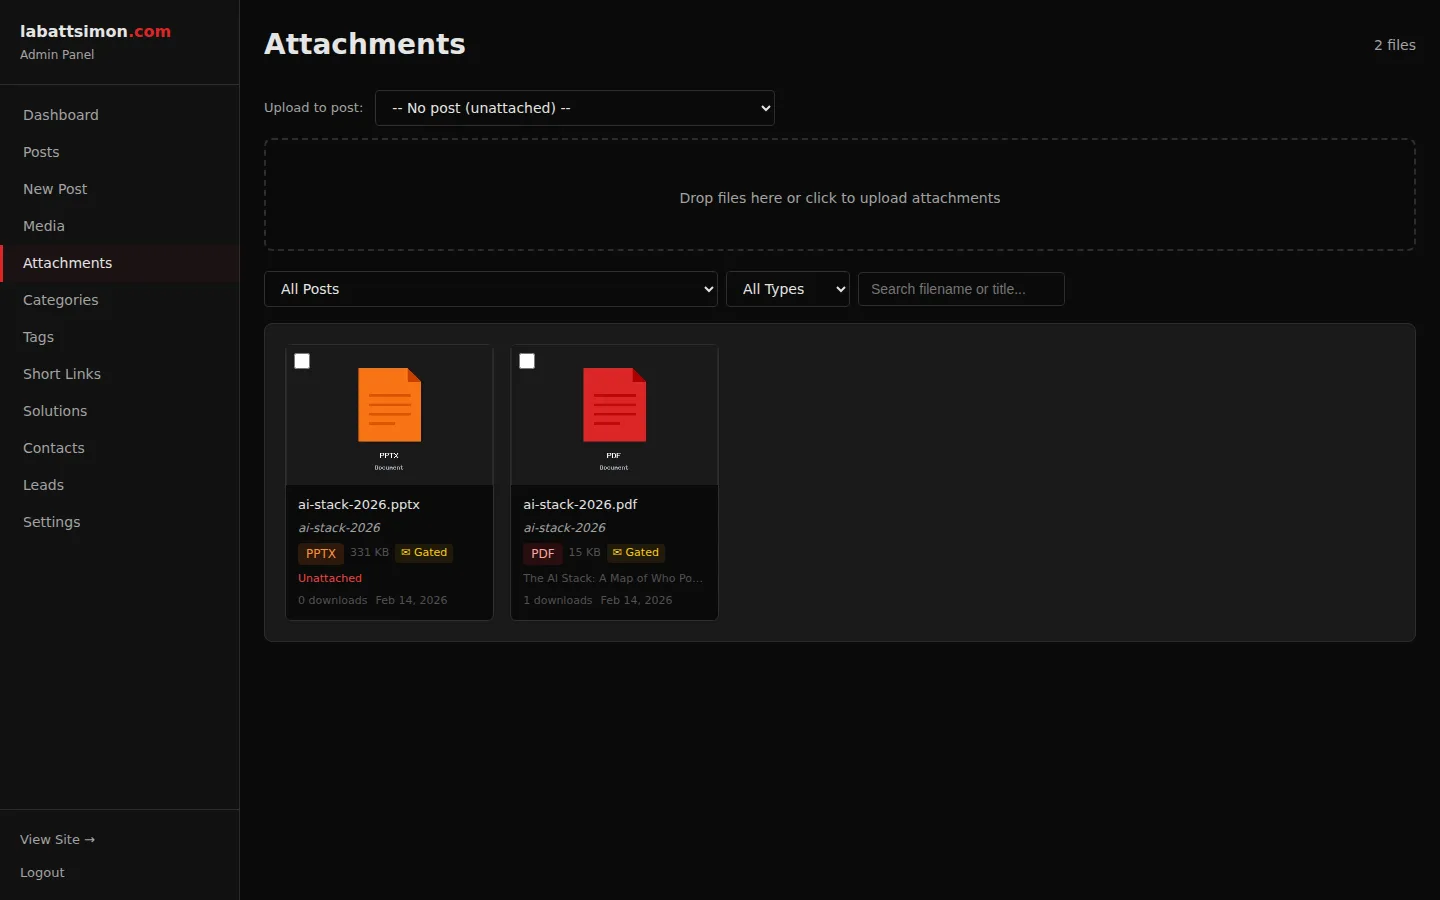Click the labattsimon.com logo
The image size is (1440, 900).
tap(95, 31)
